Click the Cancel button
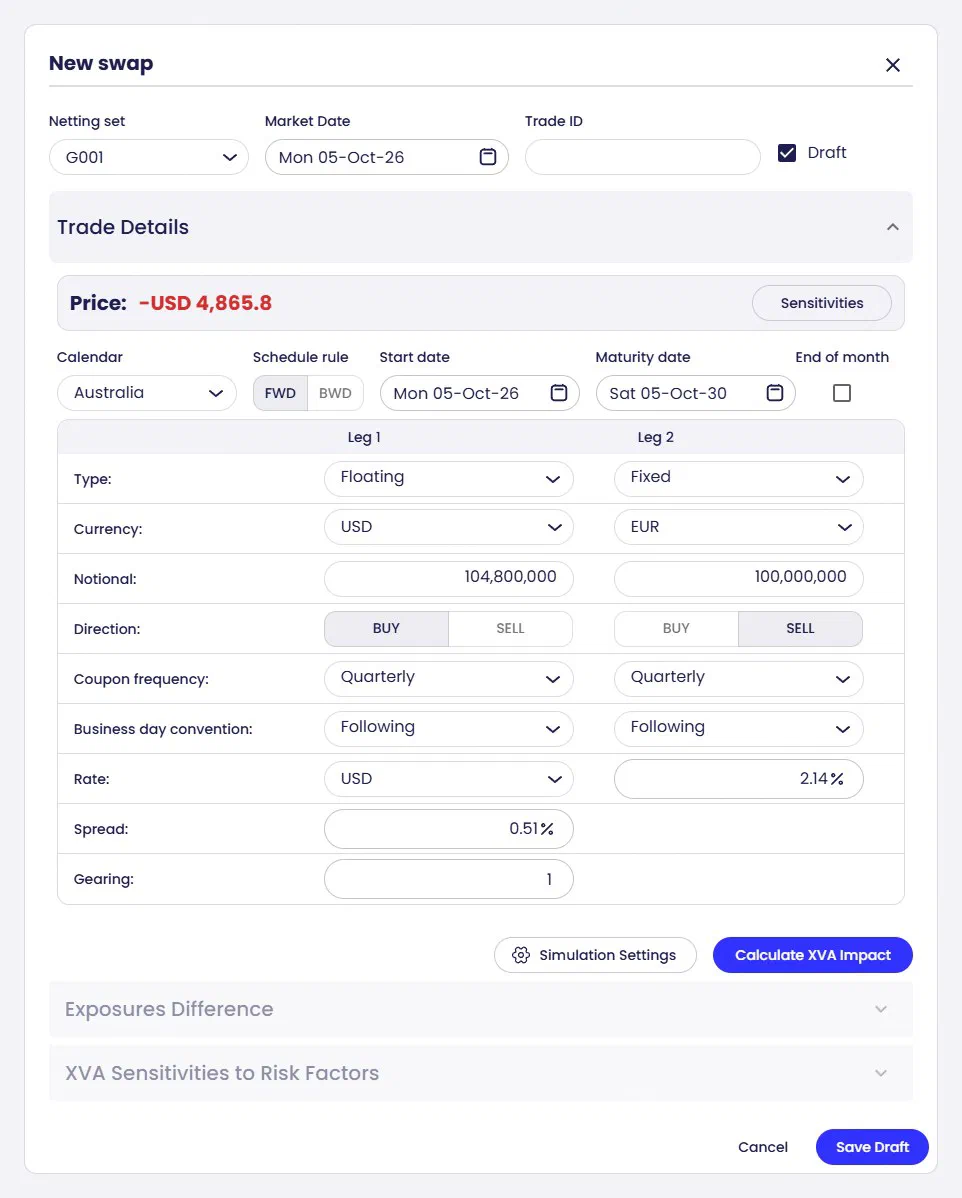This screenshot has height=1198, width=962. coord(763,1147)
